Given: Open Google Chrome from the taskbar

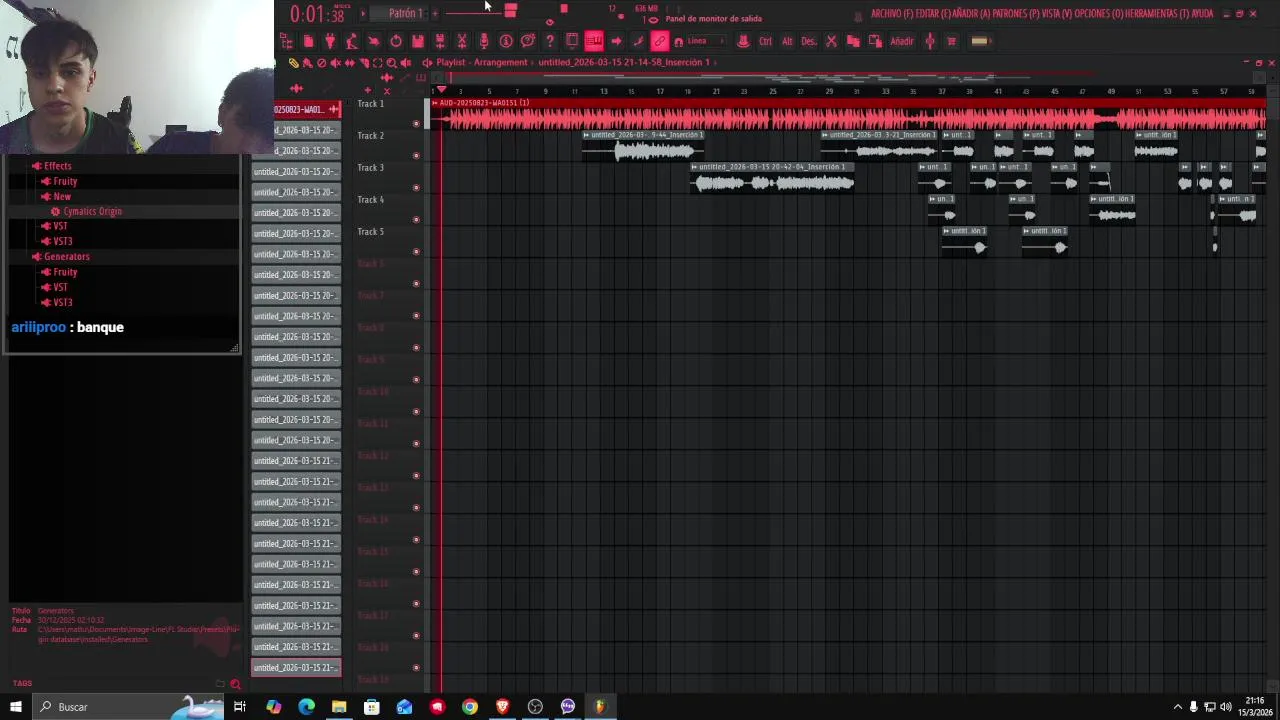Looking at the screenshot, I should [470, 707].
